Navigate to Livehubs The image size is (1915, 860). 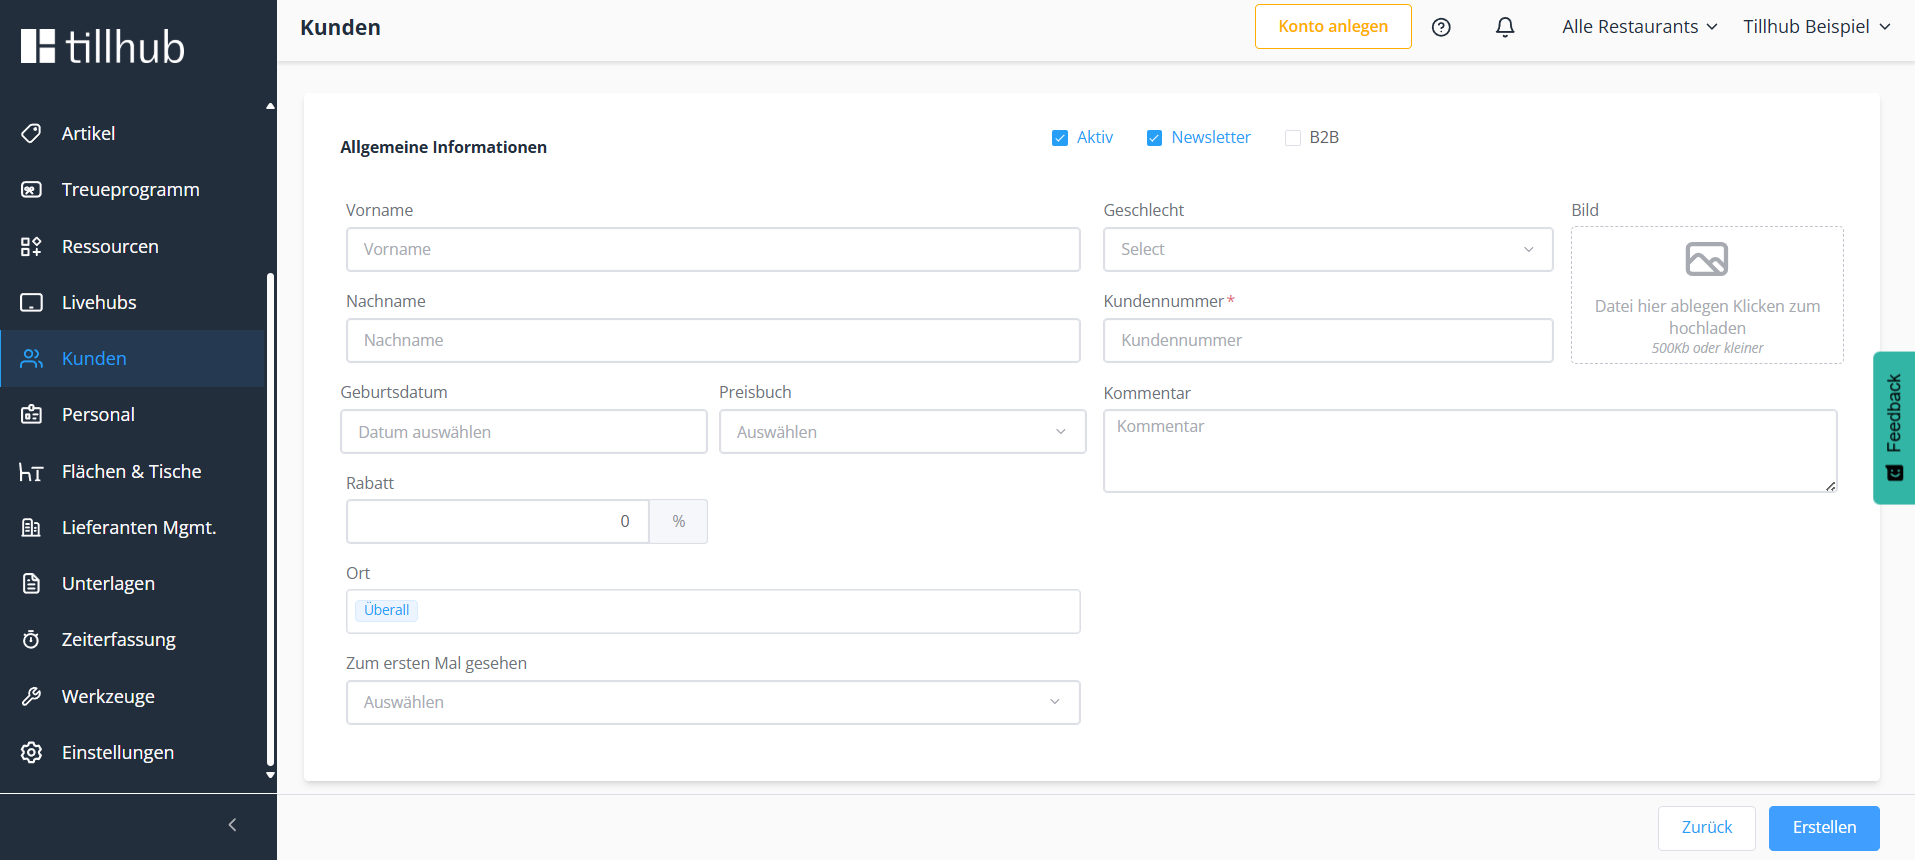point(133,302)
